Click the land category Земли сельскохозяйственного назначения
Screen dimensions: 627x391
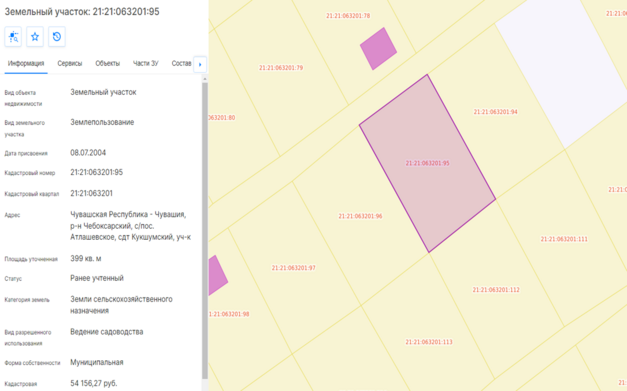point(121,305)
